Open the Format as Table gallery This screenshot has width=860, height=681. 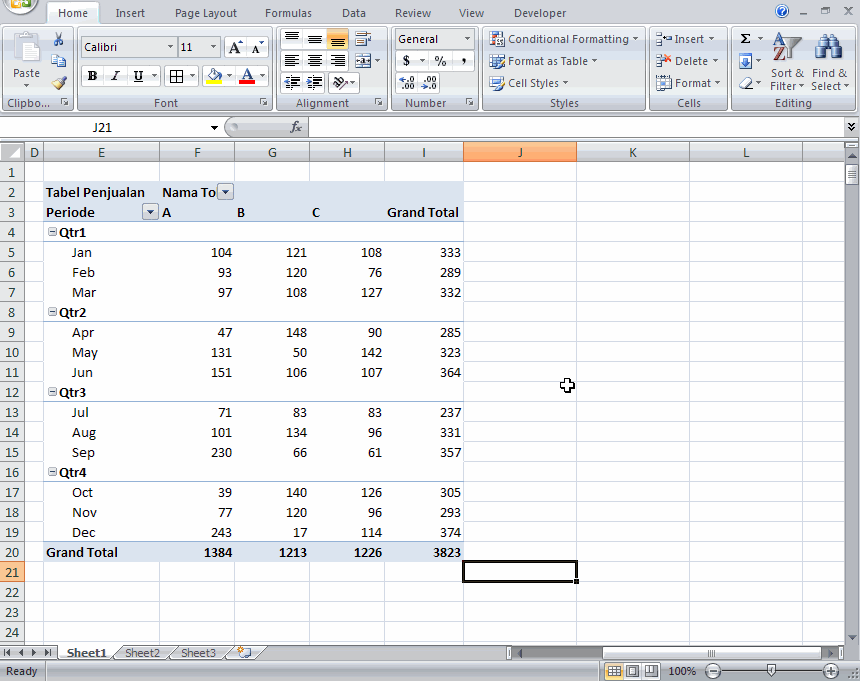click(x=543, y=61)
